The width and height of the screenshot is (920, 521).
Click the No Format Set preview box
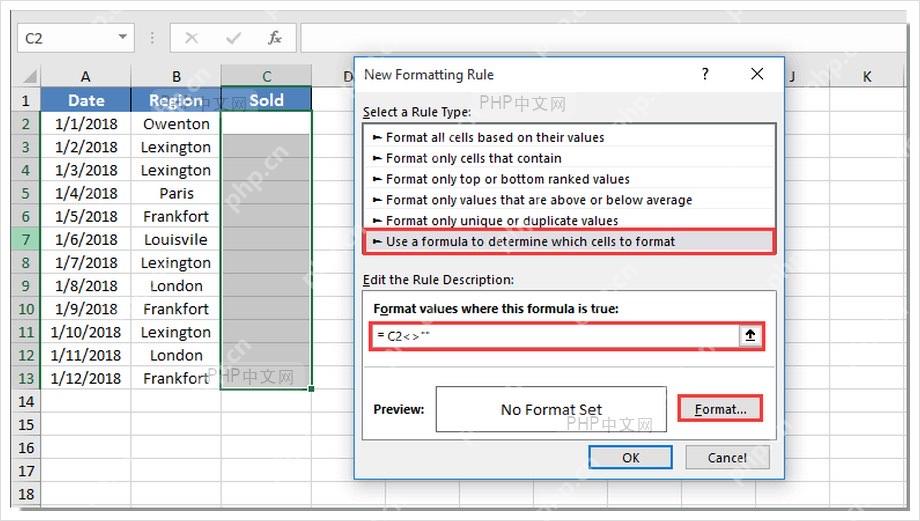551,409
